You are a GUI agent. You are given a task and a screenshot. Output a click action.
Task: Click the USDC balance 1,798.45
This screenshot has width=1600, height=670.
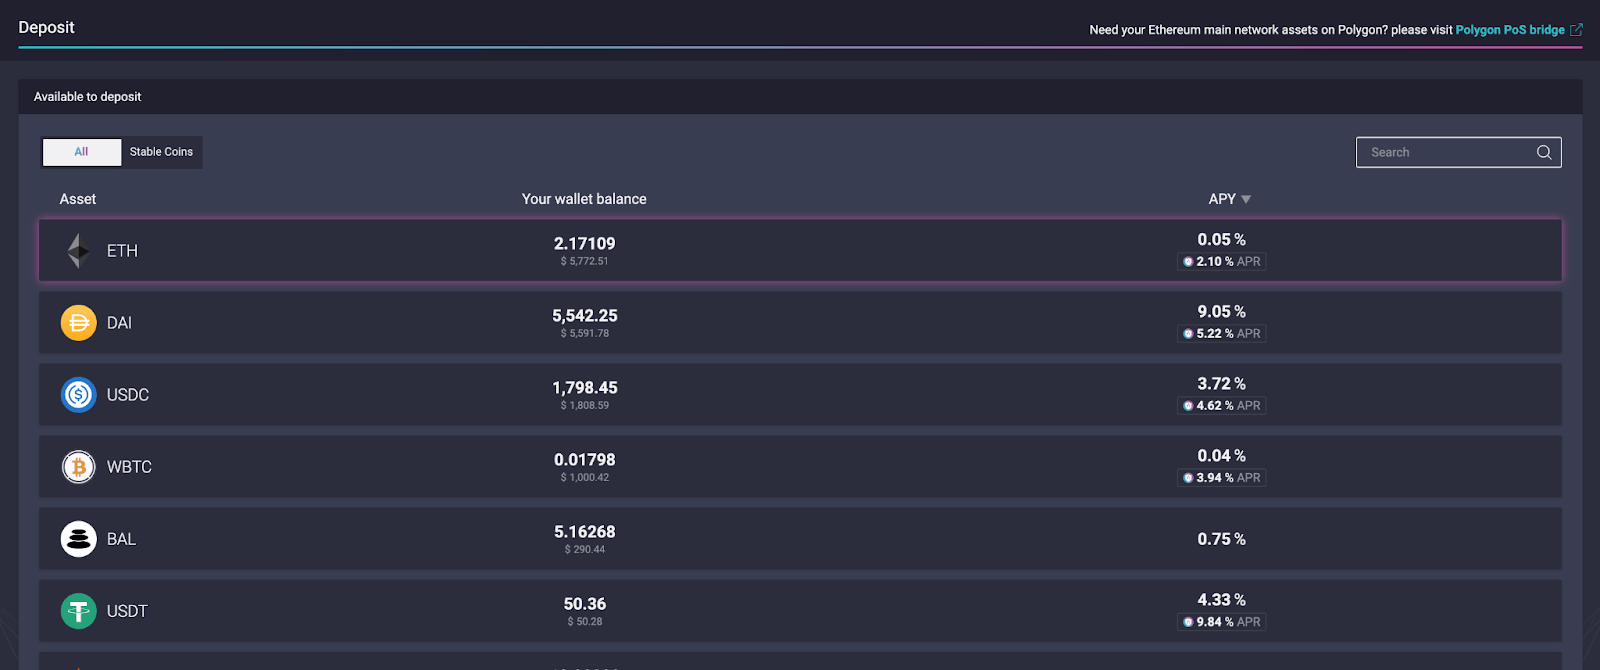pos(585,387)
